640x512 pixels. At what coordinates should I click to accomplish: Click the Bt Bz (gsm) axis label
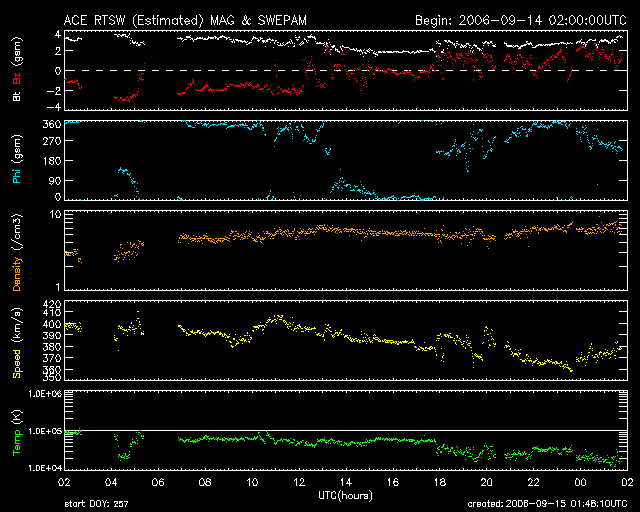(x=17, y=69)
